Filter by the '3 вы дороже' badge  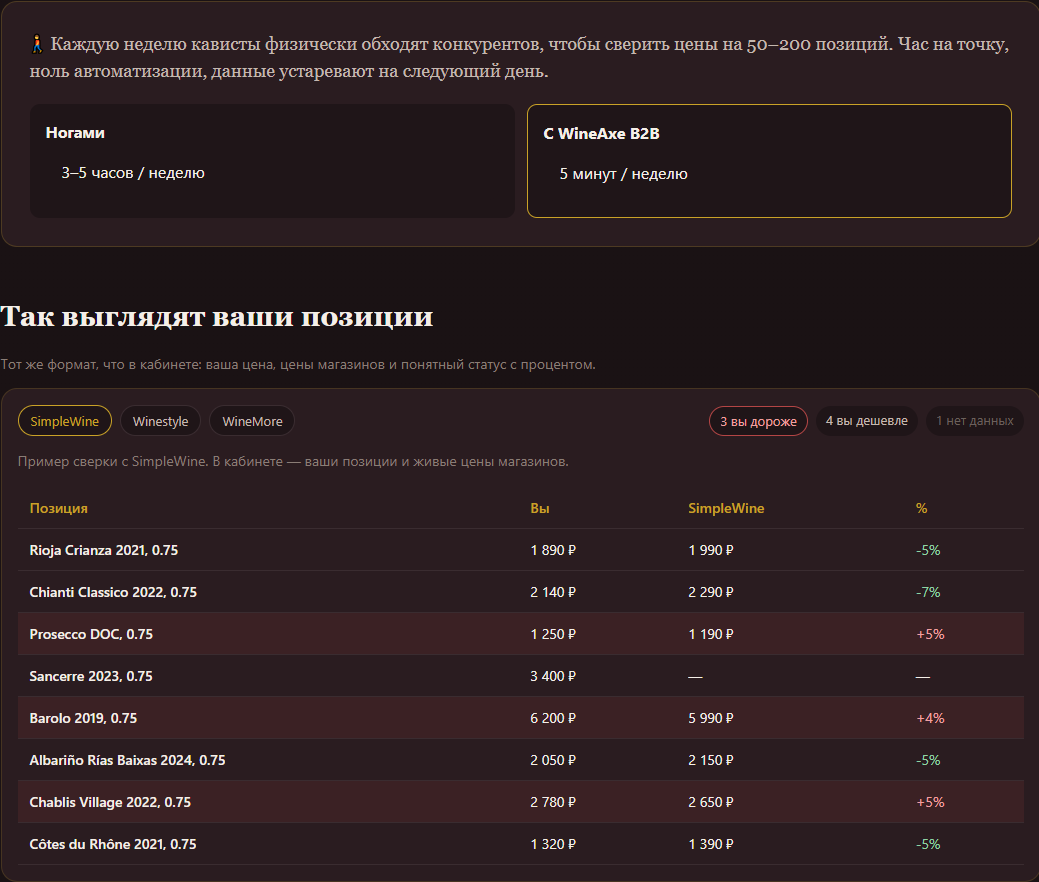[x=758, y=421]
